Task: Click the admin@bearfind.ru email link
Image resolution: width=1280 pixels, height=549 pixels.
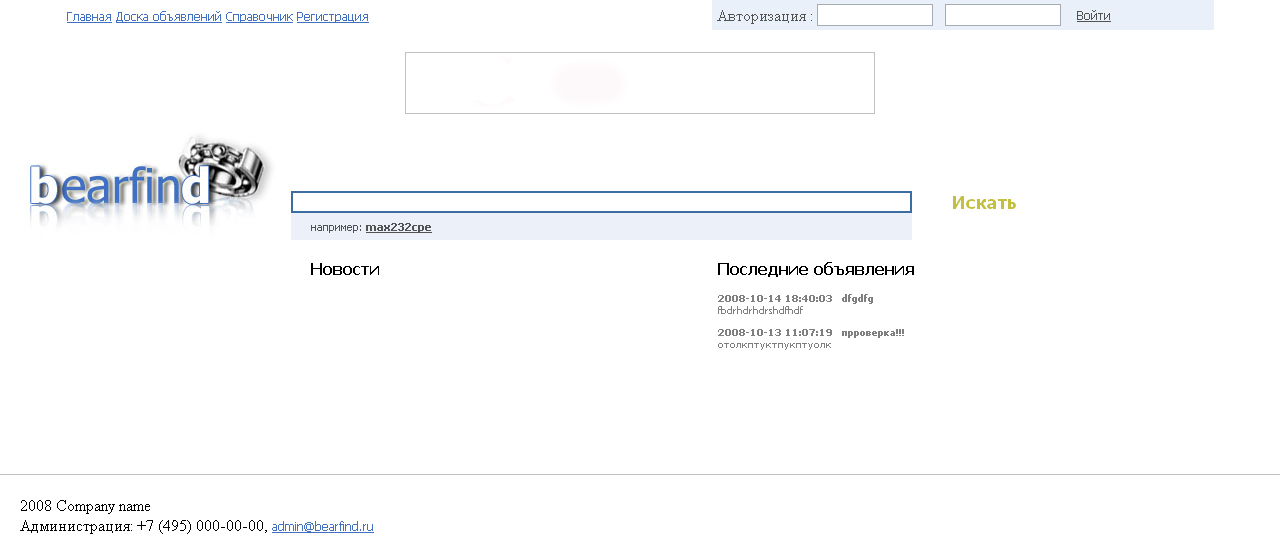Action: tap(323, 527)
